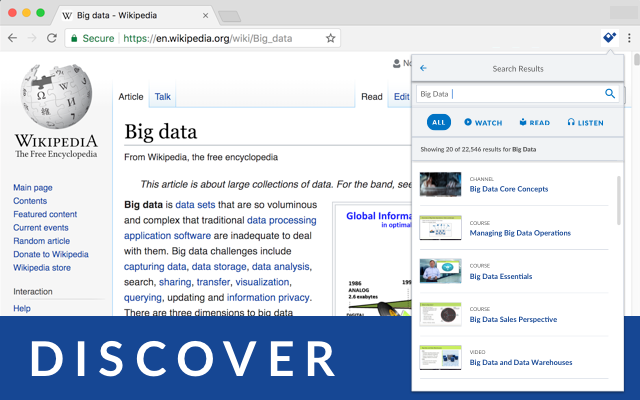Open Wikipedia store link
Screen dimensions: 640x400
tap(42, 268)
